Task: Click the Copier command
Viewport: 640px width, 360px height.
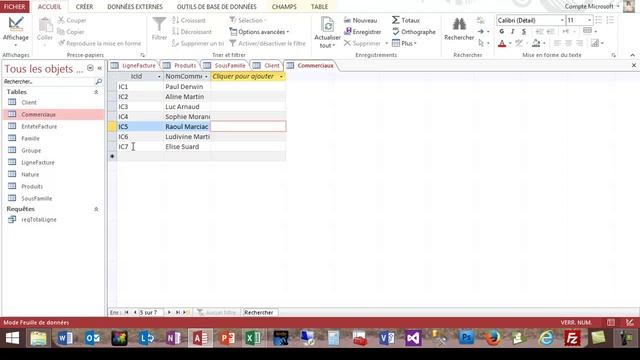Action: [71, 31]
